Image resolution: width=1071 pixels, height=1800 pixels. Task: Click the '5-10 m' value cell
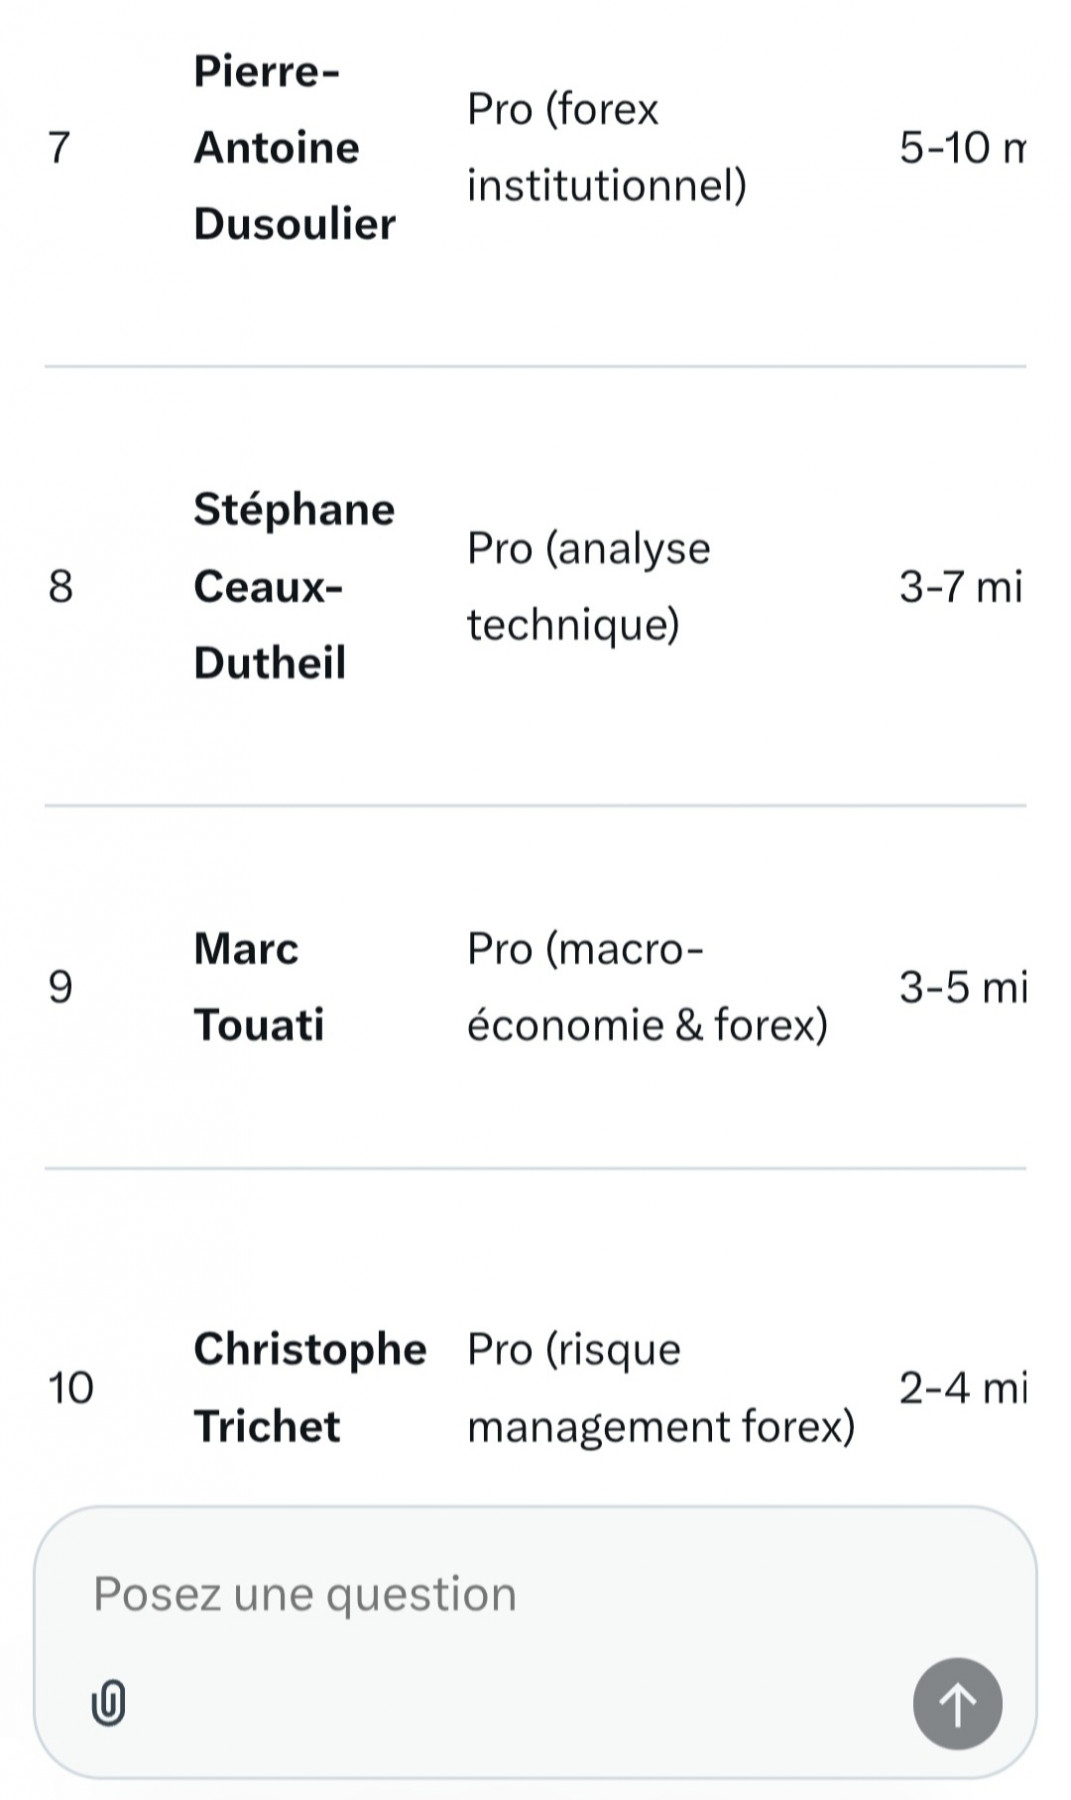(962, 148)
